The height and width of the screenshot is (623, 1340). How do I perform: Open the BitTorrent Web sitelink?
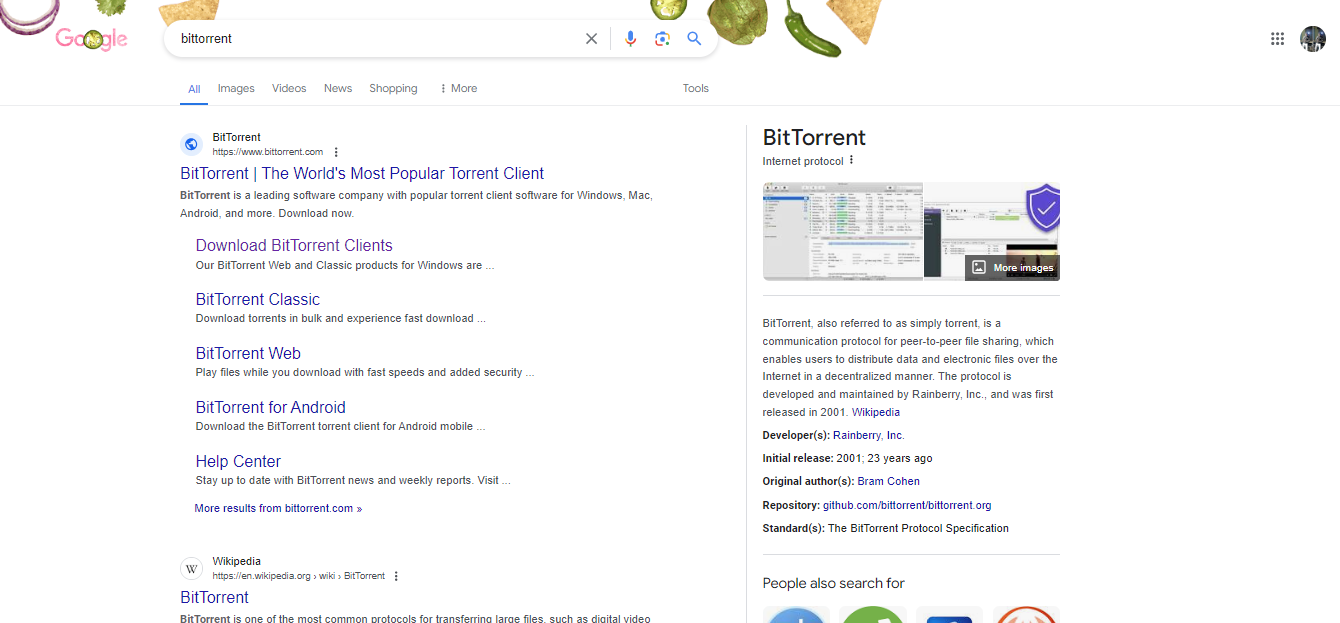248,353
